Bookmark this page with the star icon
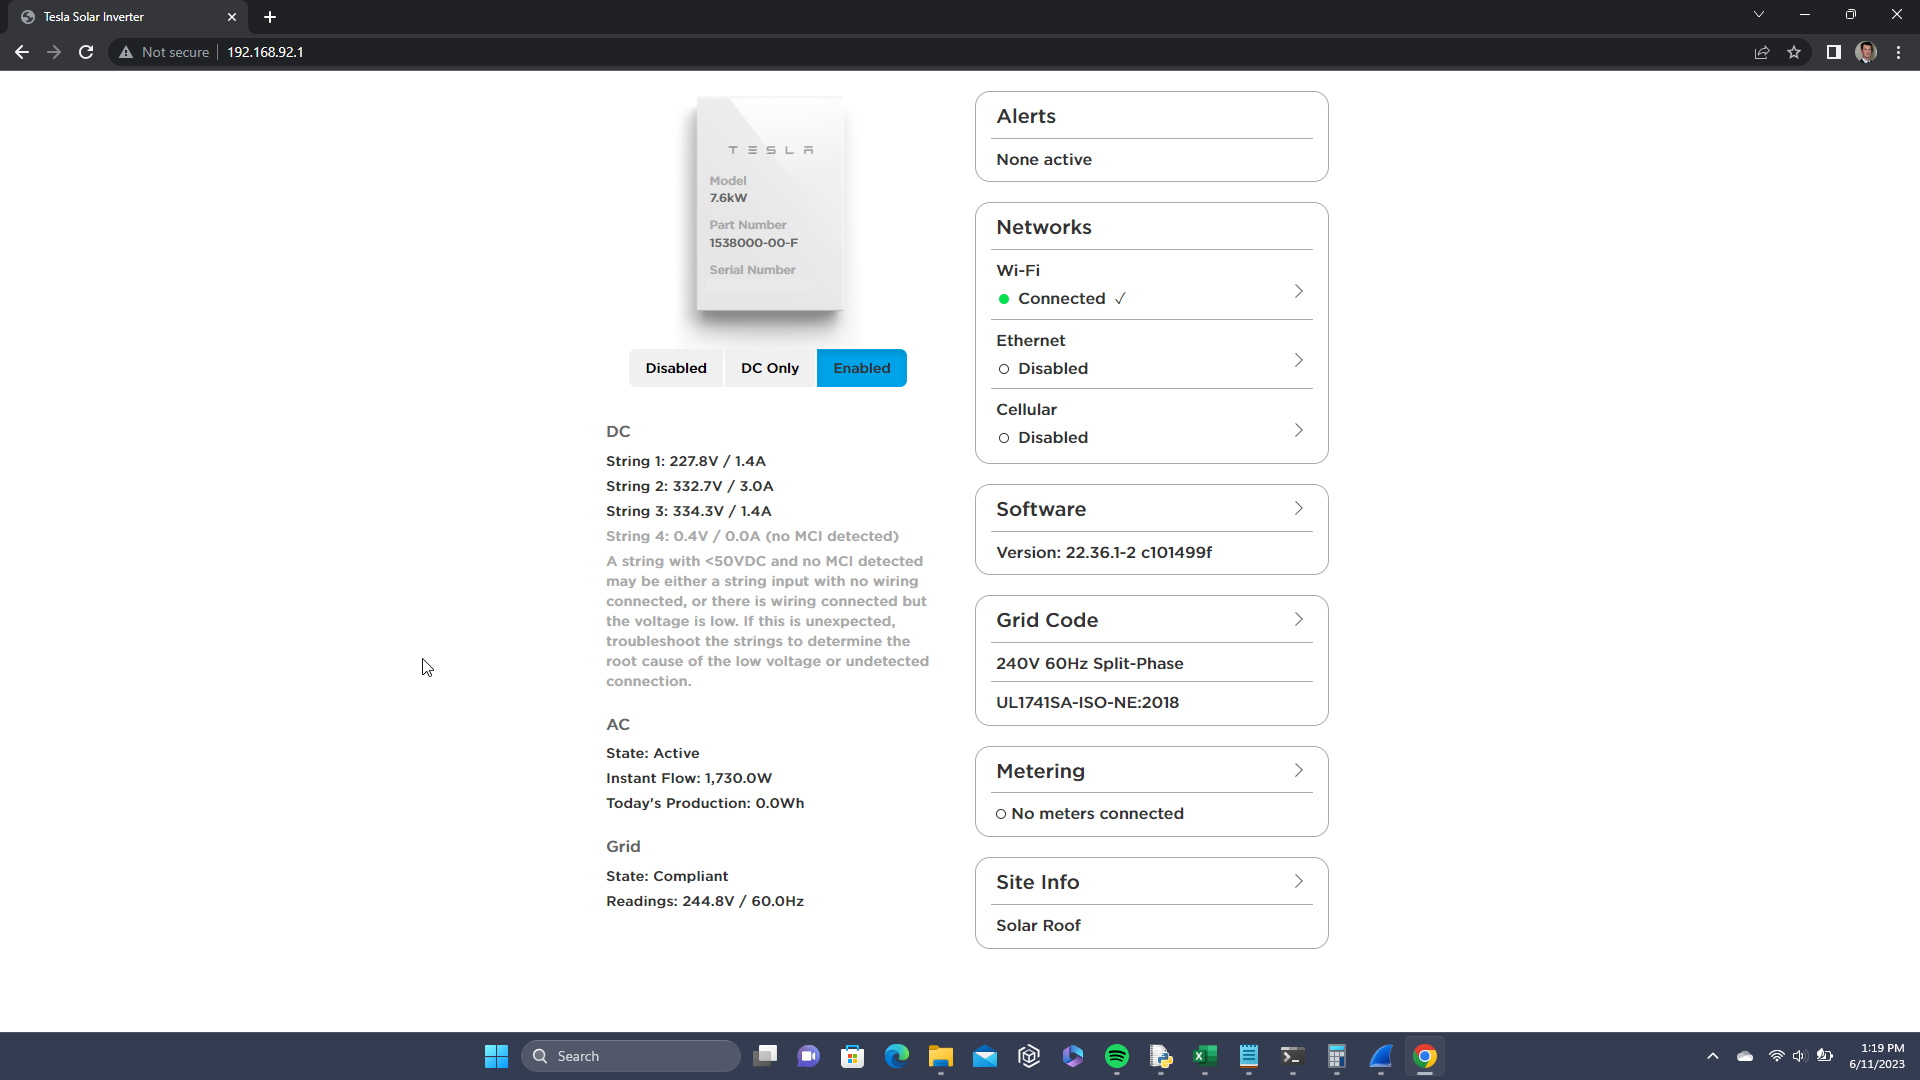Screen dimensions: 1920x1080 point(1794,52)
